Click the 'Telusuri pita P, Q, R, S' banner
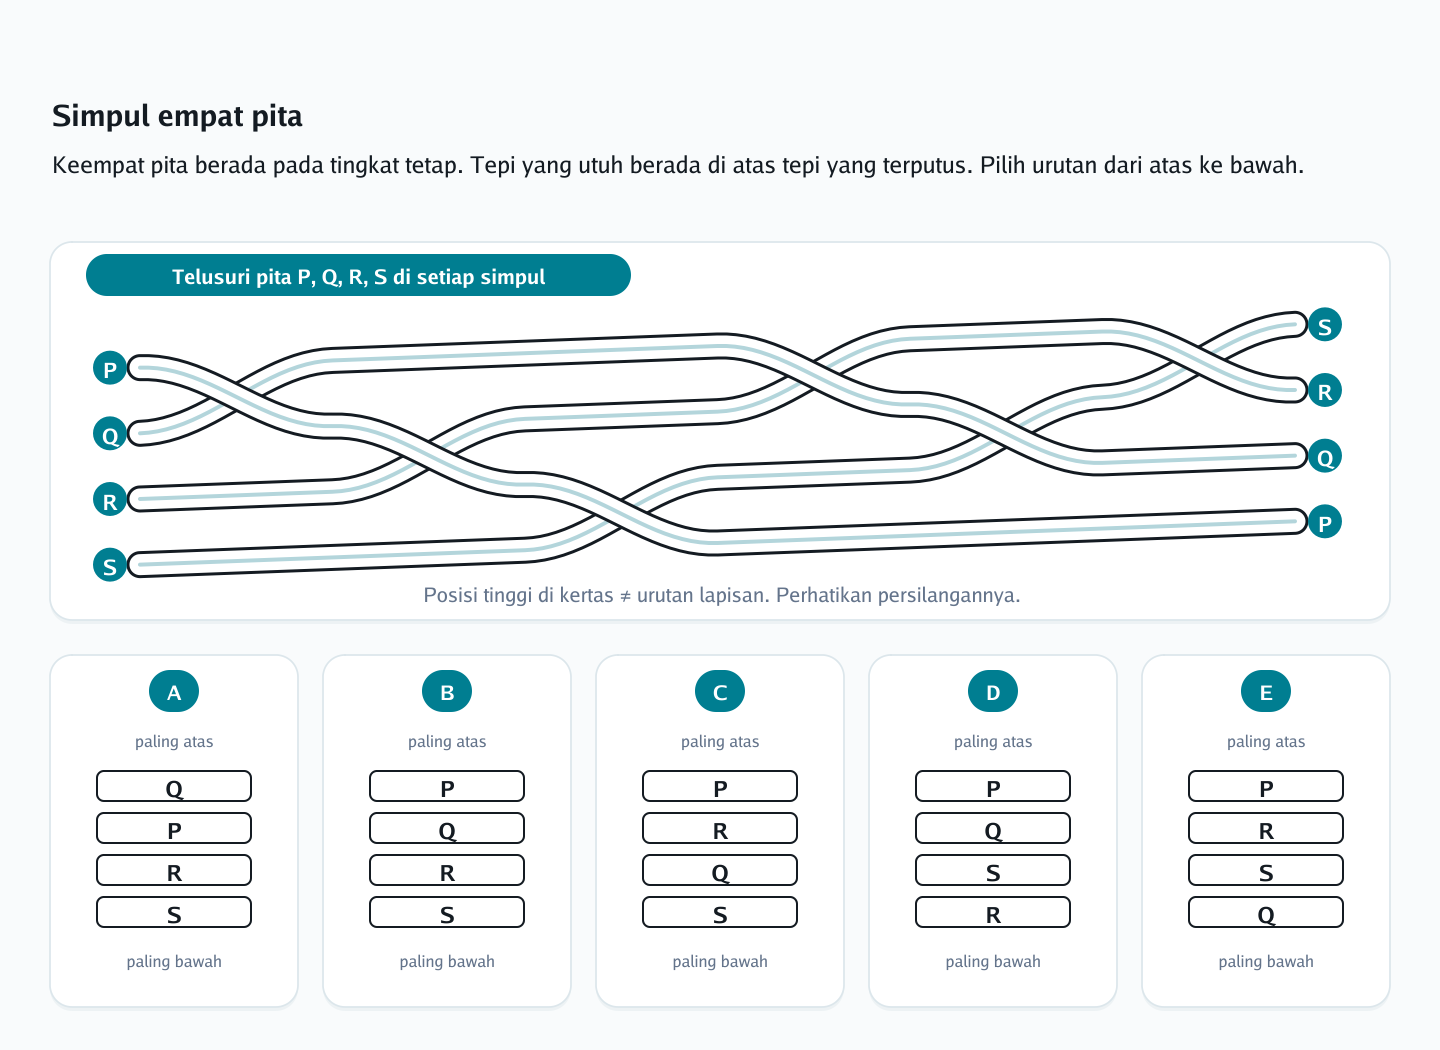This screenshot has width=1440, height=1050. pyautogui.click(x=358, y=275)
